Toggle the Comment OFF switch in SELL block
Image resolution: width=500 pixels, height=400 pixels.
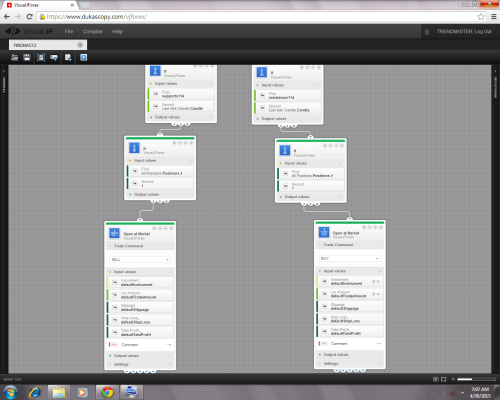113,345
